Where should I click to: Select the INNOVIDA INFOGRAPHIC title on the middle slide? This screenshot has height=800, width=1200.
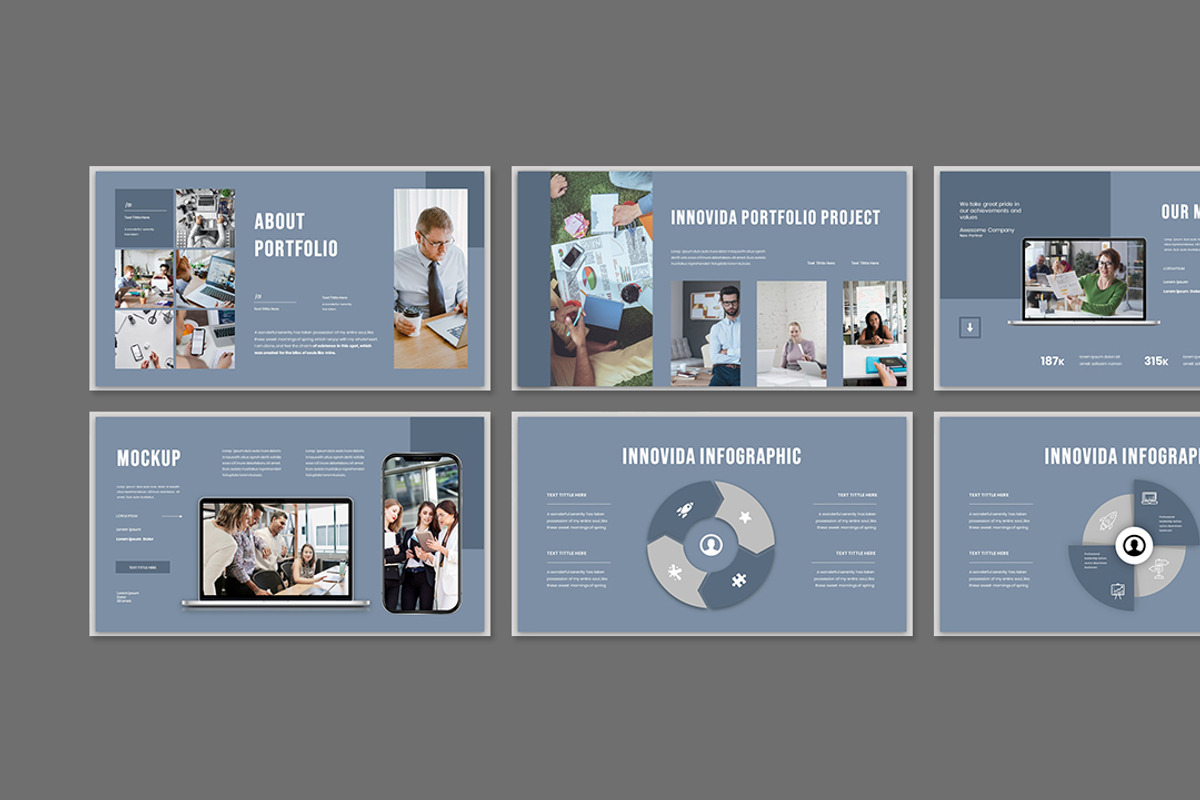712,456
